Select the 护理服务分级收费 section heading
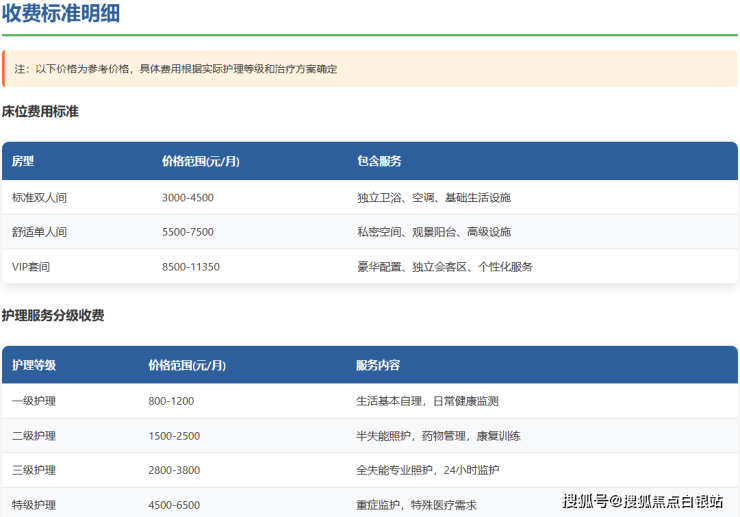This screenshot has height=517, width=740. point(53,316)
